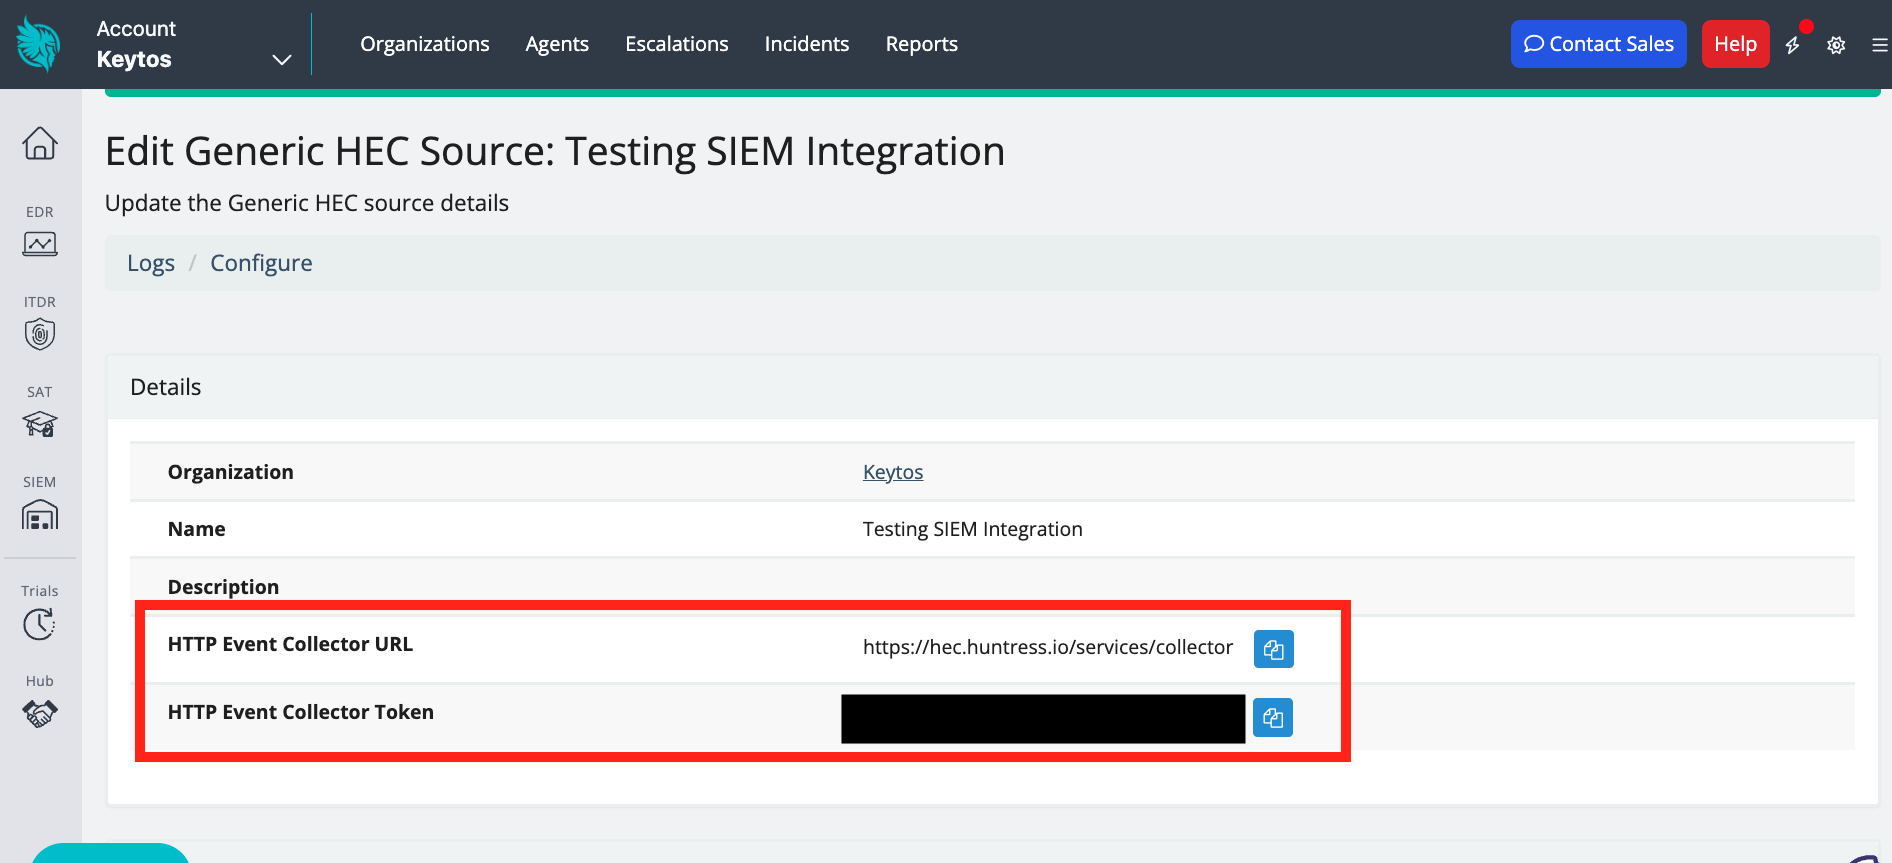Open the settings gear icon
The image size is (1892, 863).
click(1836, 45)
